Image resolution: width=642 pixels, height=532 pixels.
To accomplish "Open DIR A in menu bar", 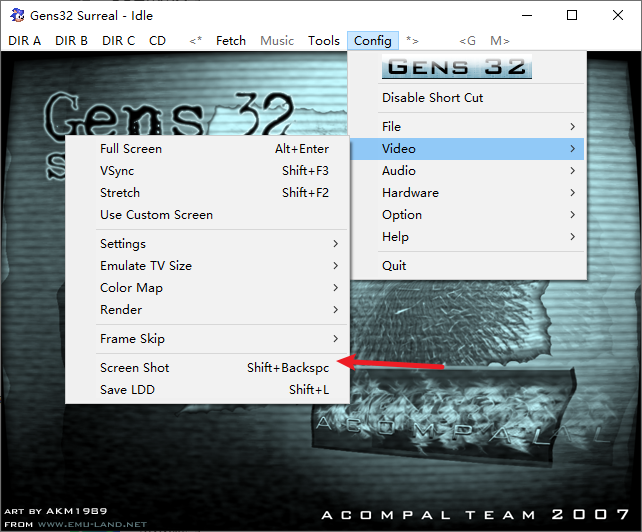I will point(25,41).
